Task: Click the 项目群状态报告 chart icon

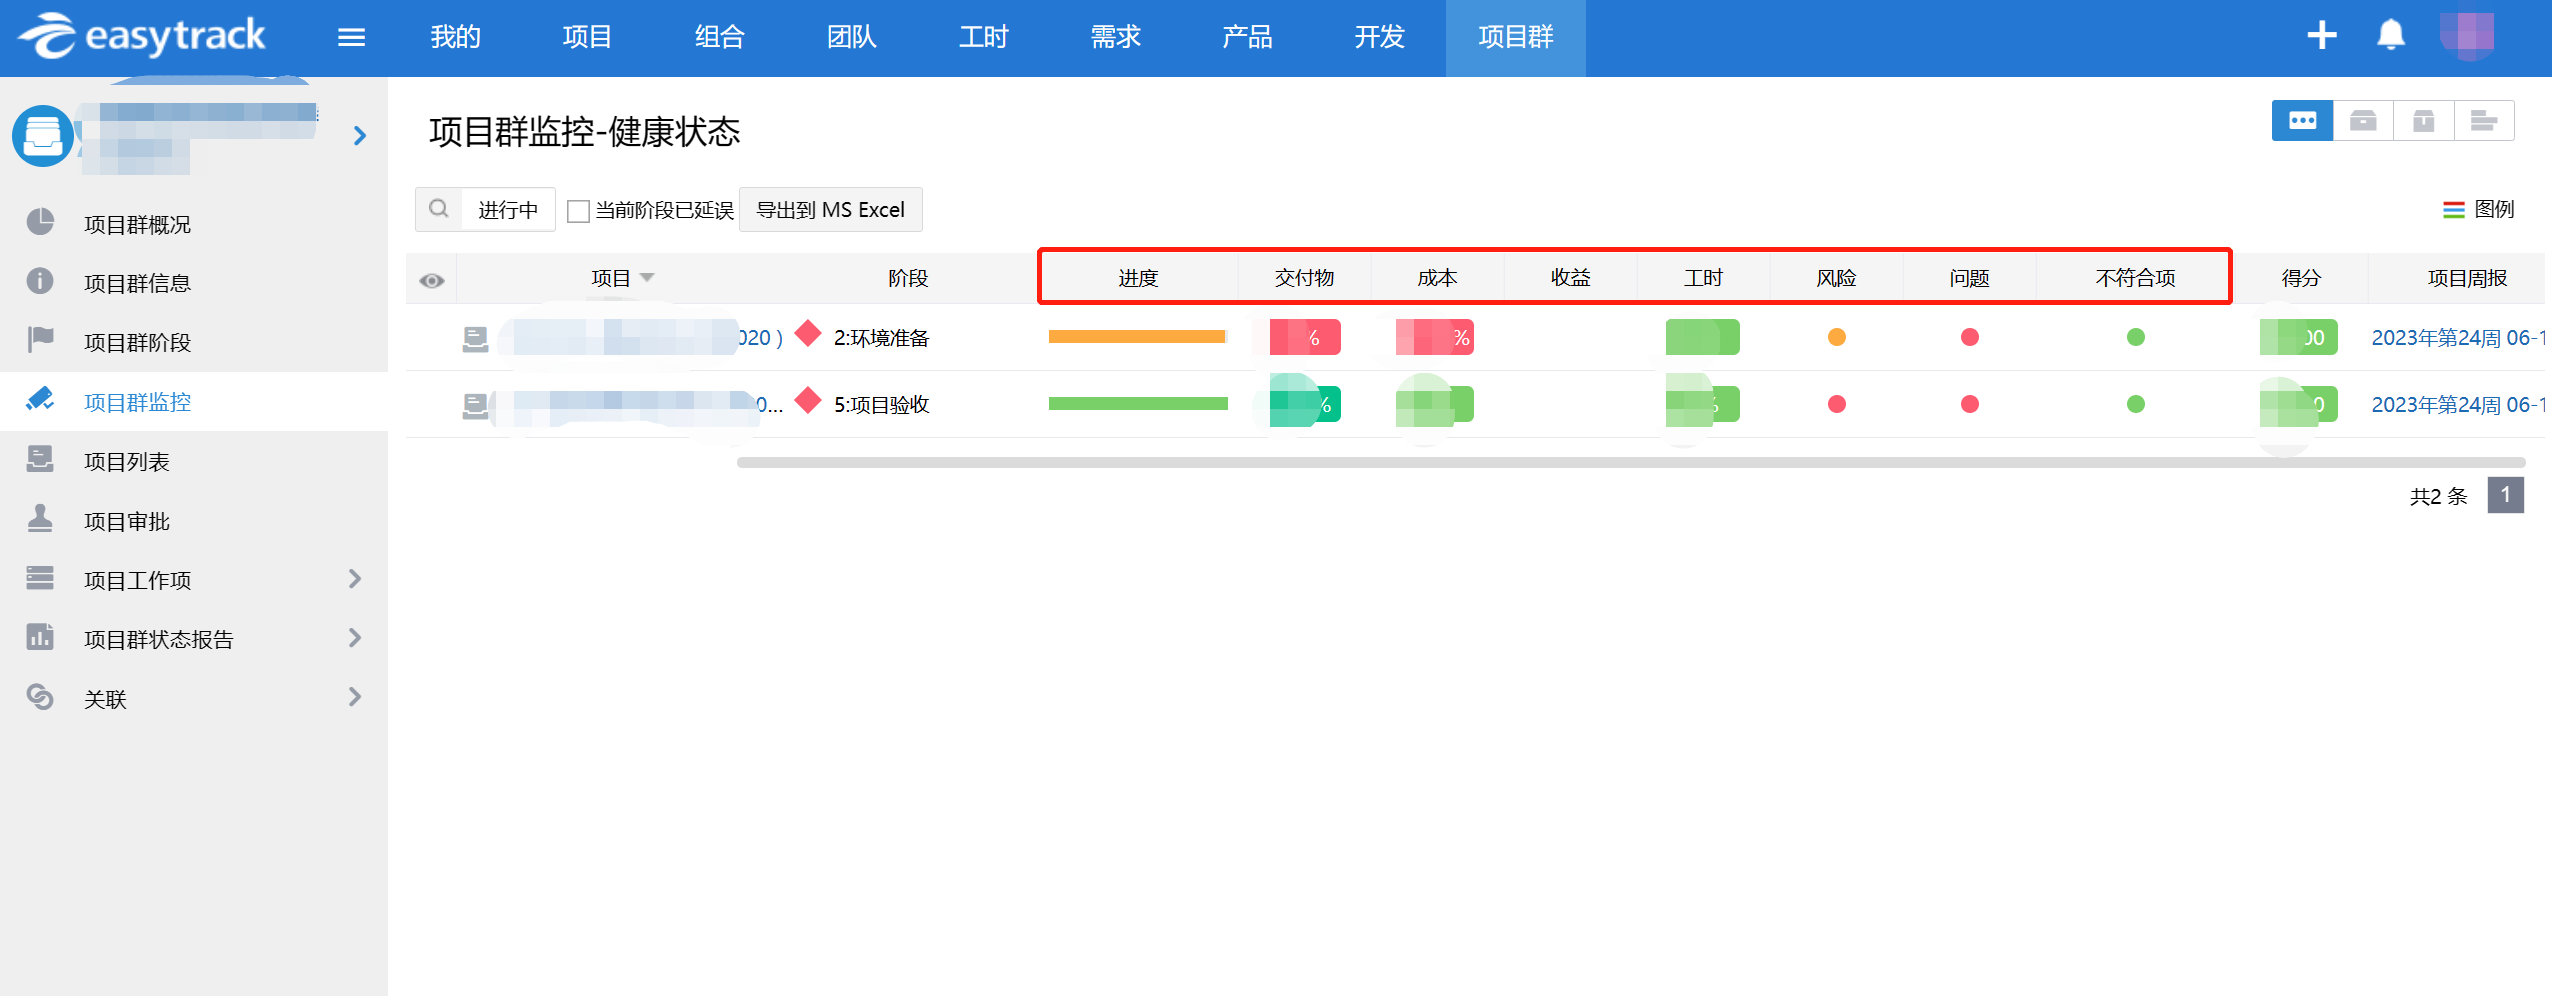Action: coord(40,637)
